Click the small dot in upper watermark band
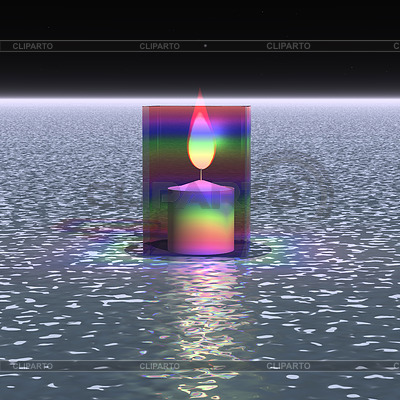The image size is (400, 400). pos(205,46)
